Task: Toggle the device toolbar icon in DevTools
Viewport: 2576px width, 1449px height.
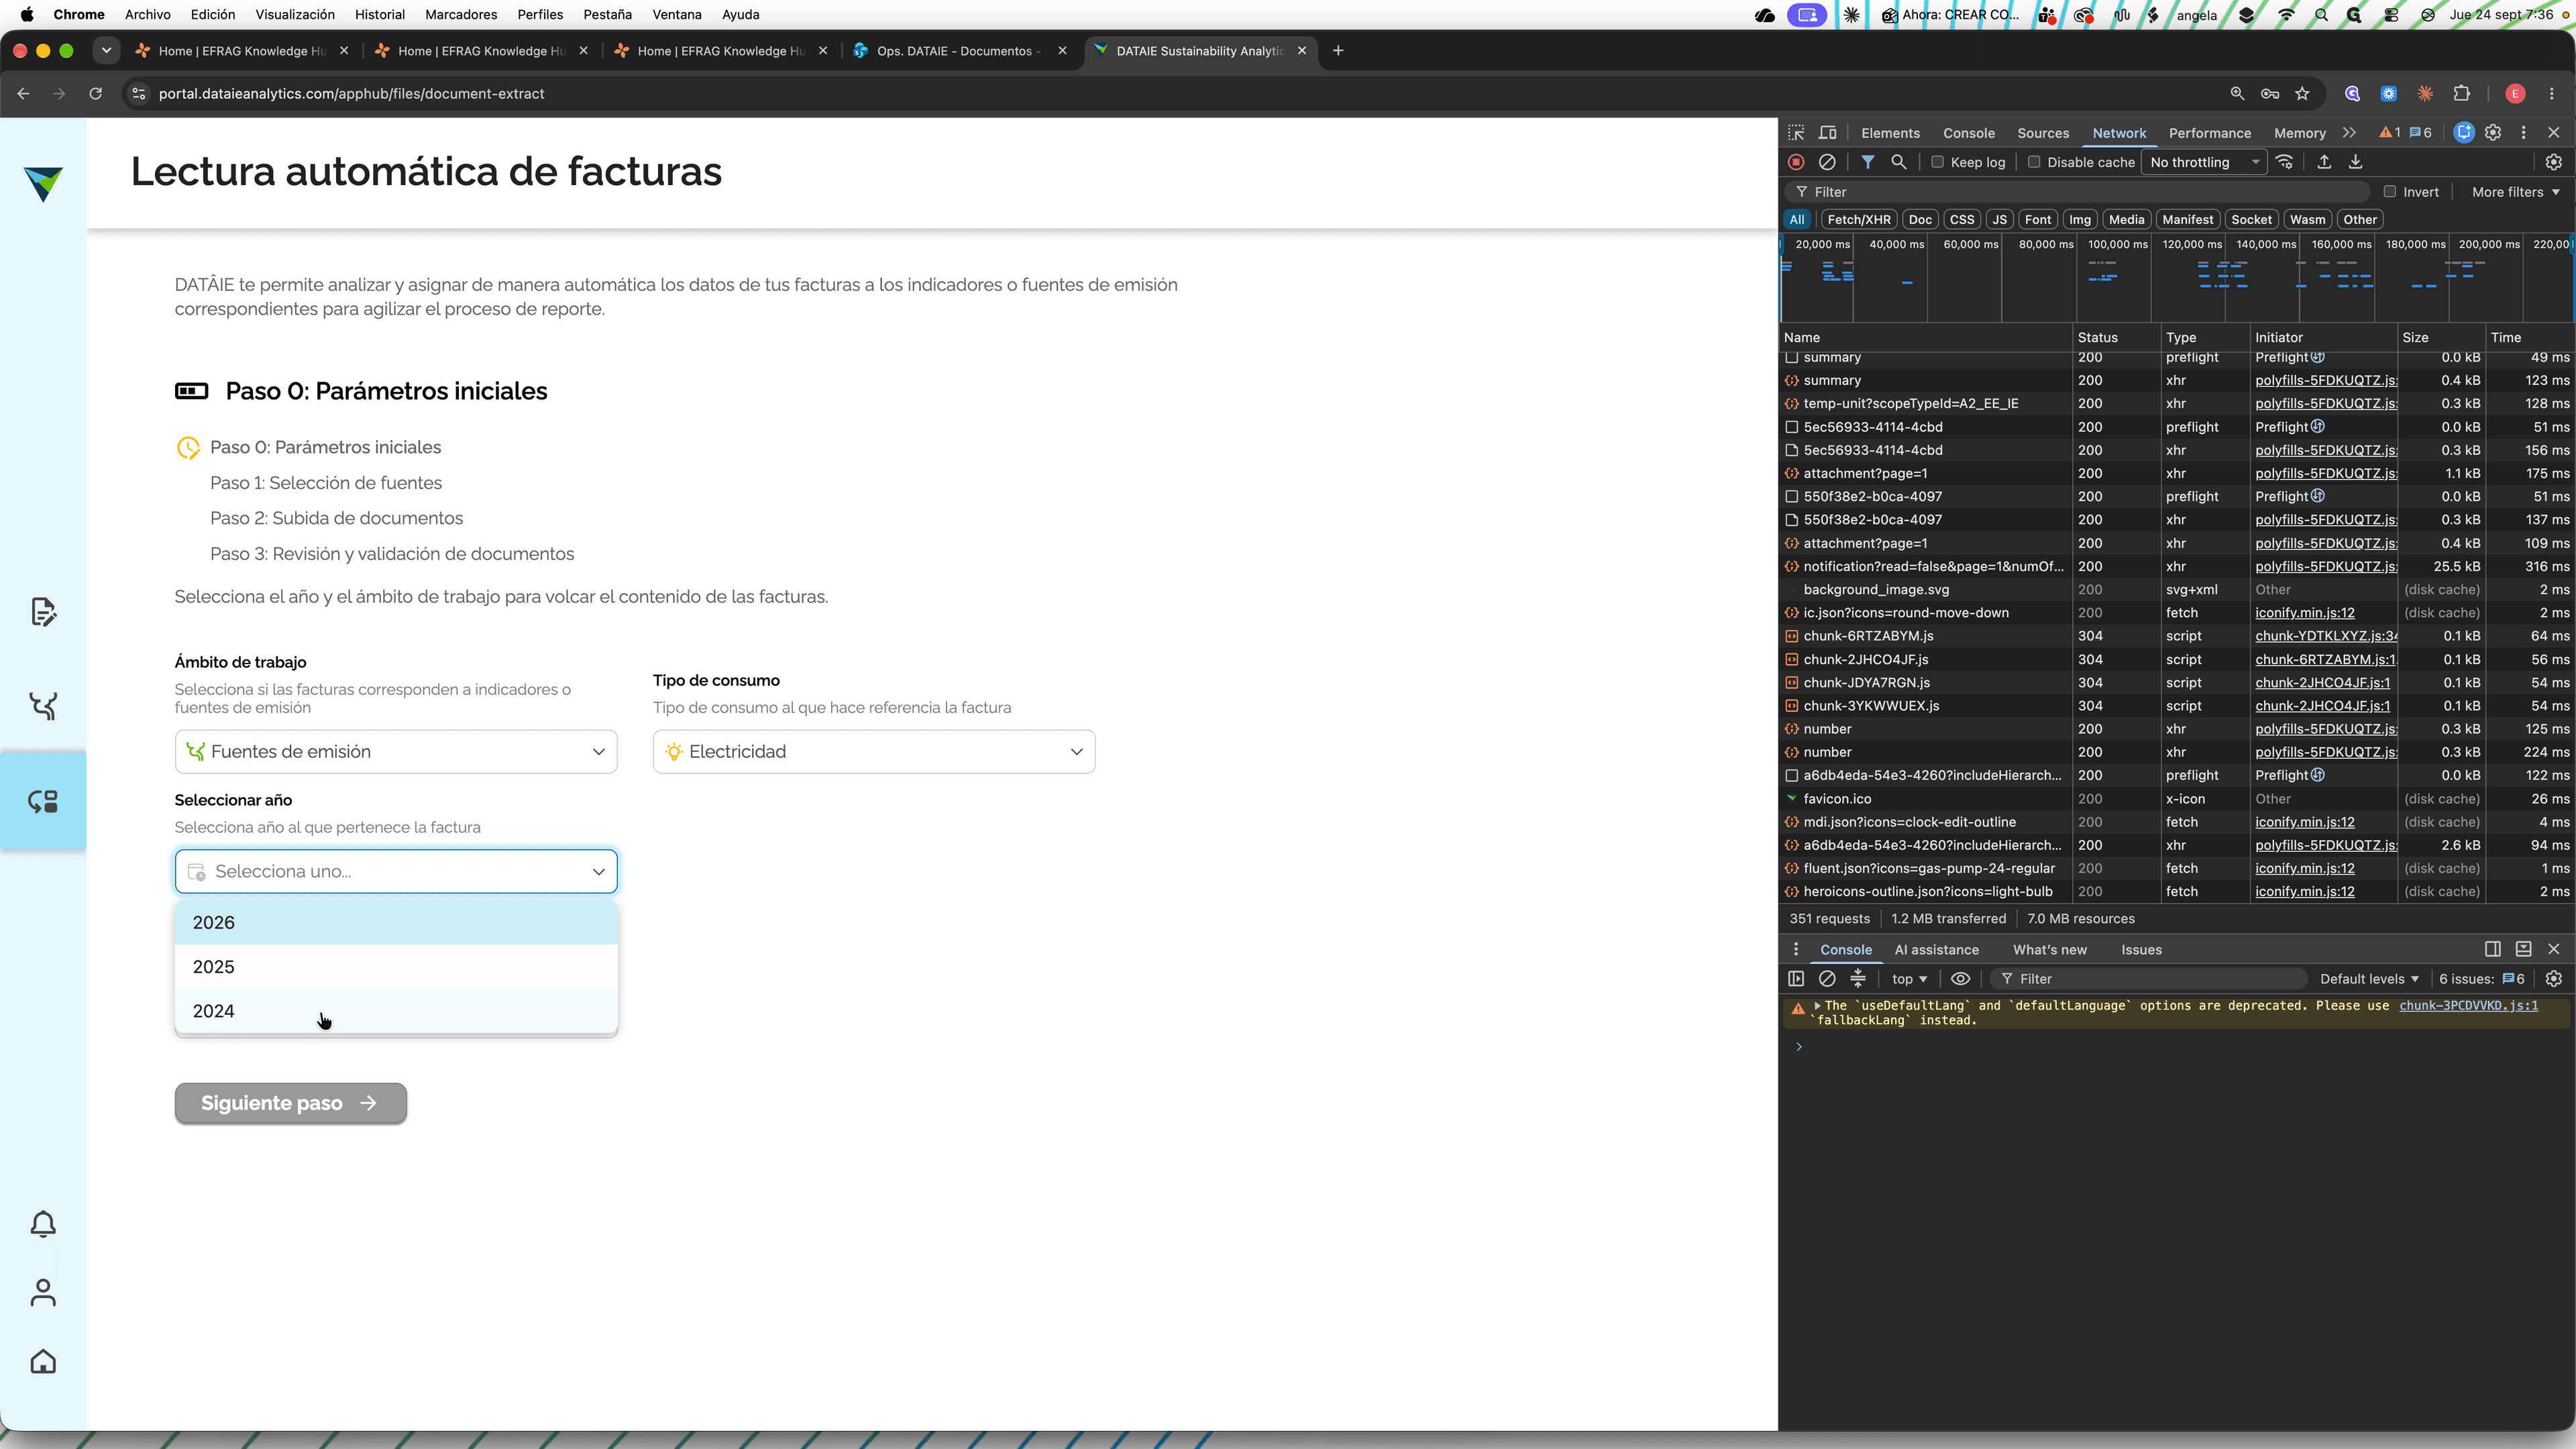Action: point(1827,132)
